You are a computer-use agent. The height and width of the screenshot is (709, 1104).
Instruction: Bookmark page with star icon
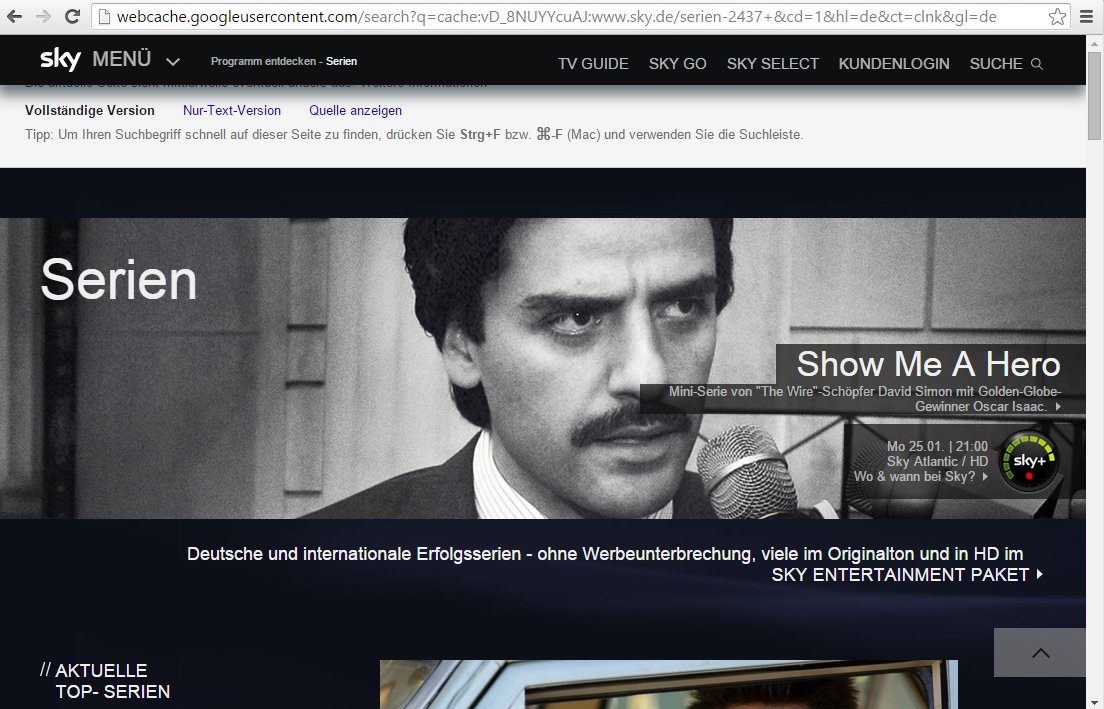1057,17
